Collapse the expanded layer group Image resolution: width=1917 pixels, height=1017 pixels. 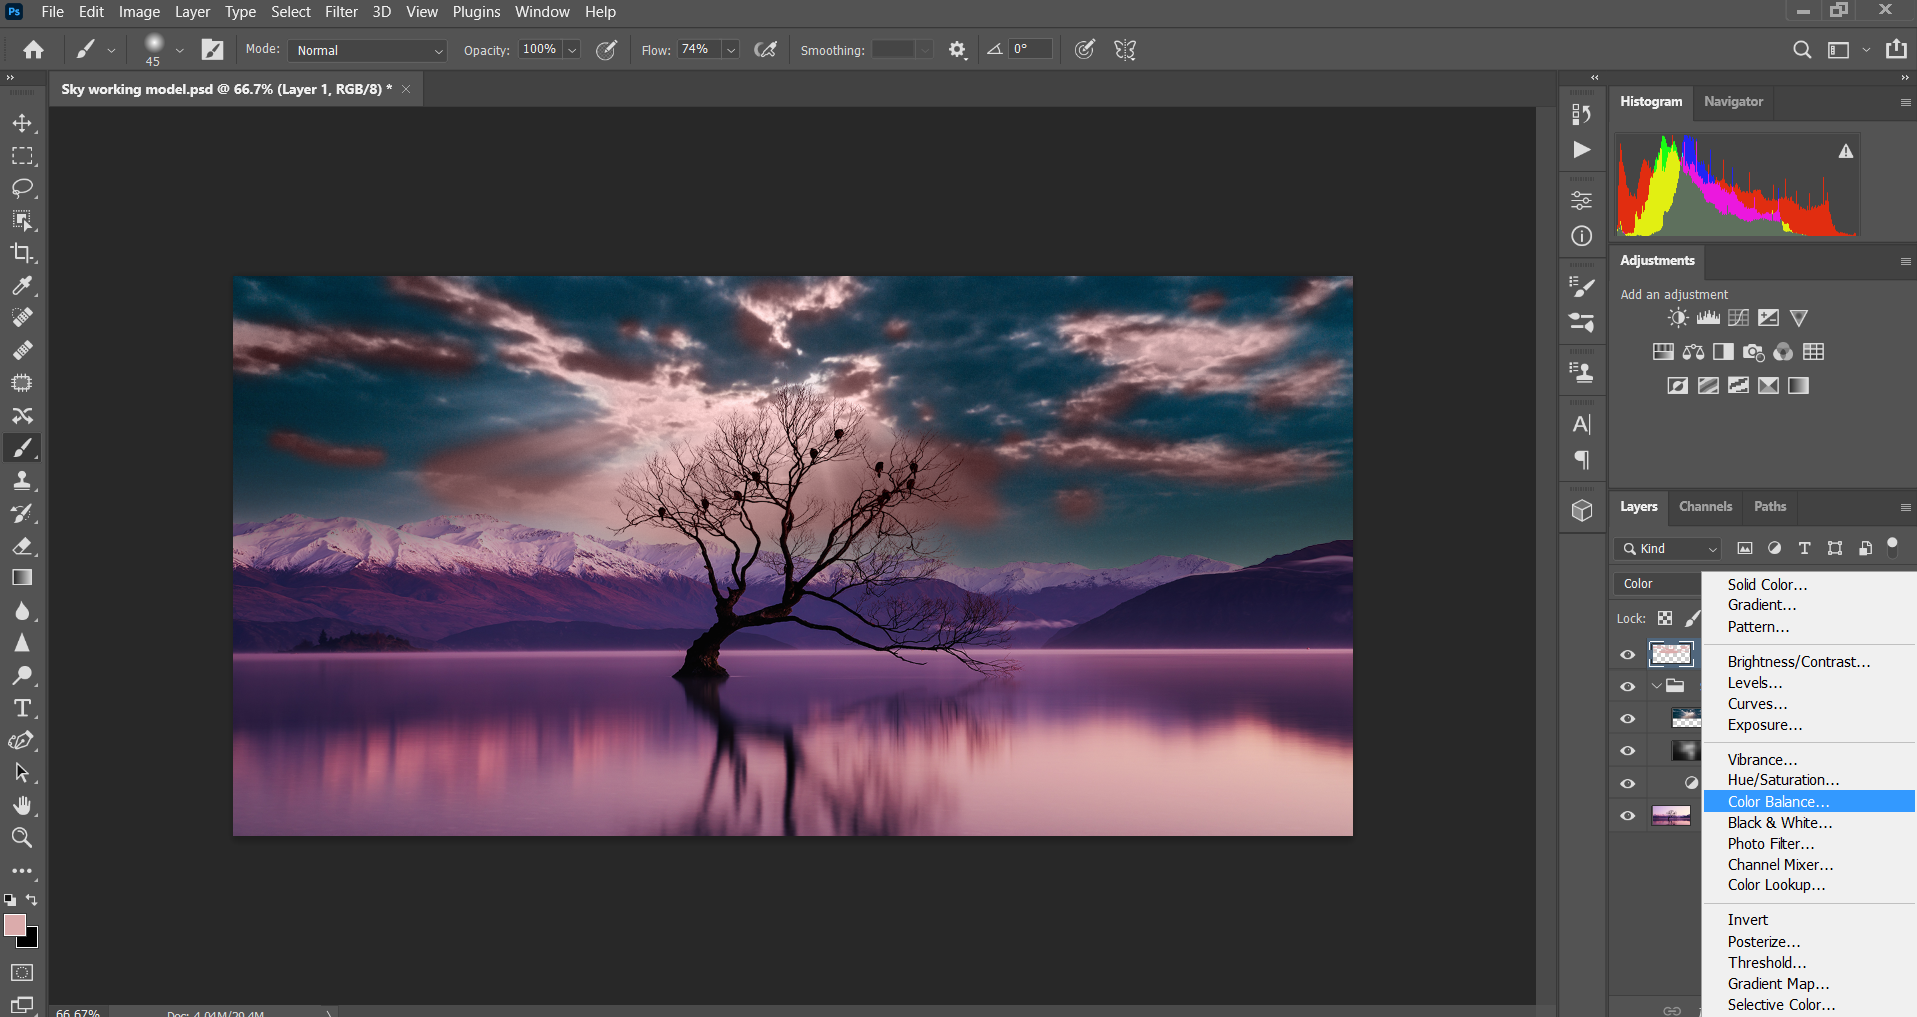[1657, 686]
